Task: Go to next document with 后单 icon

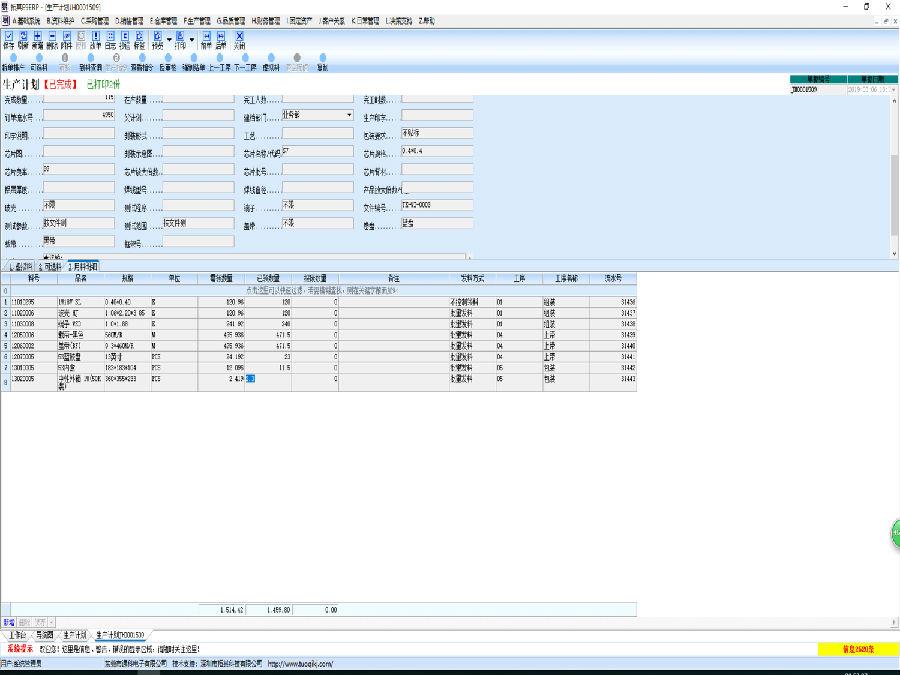Action: 220,40
